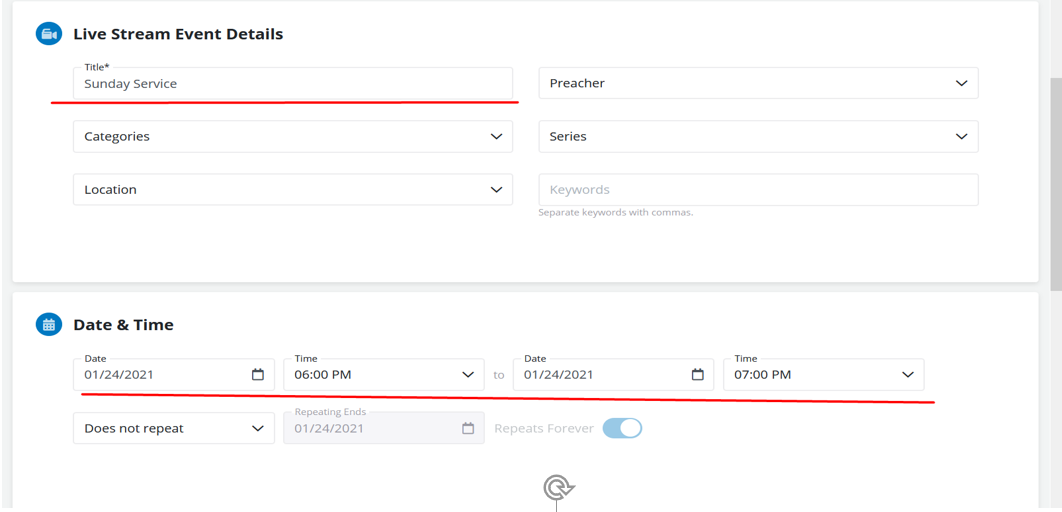Click the Repeating Ends date field
The height and width of the screenshot is (512, 1062).
(370, 428)
